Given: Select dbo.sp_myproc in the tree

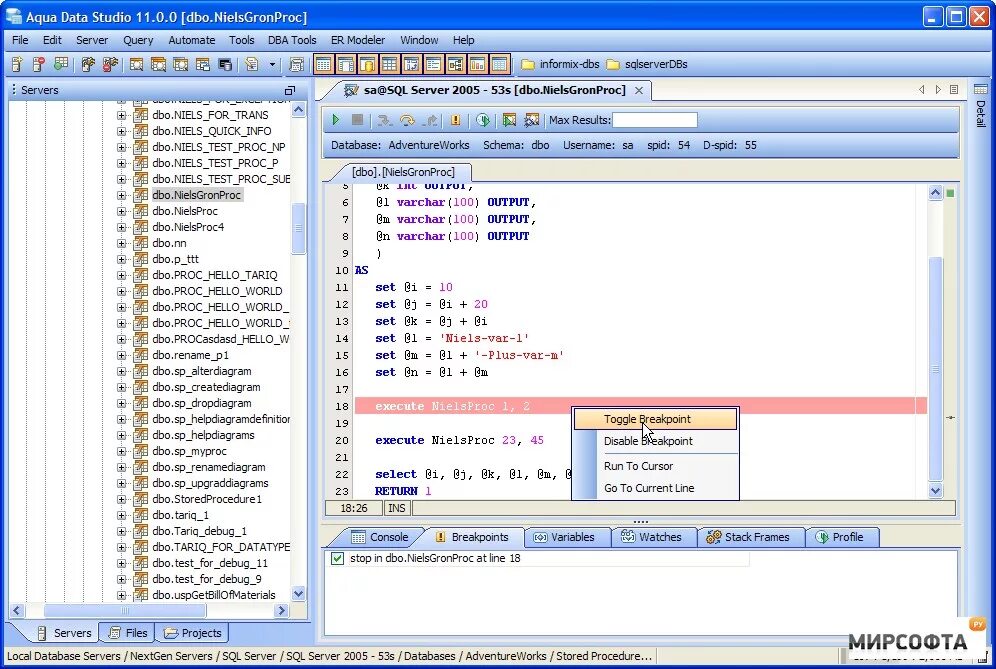Looking at the screenshot, I should 189,451.
